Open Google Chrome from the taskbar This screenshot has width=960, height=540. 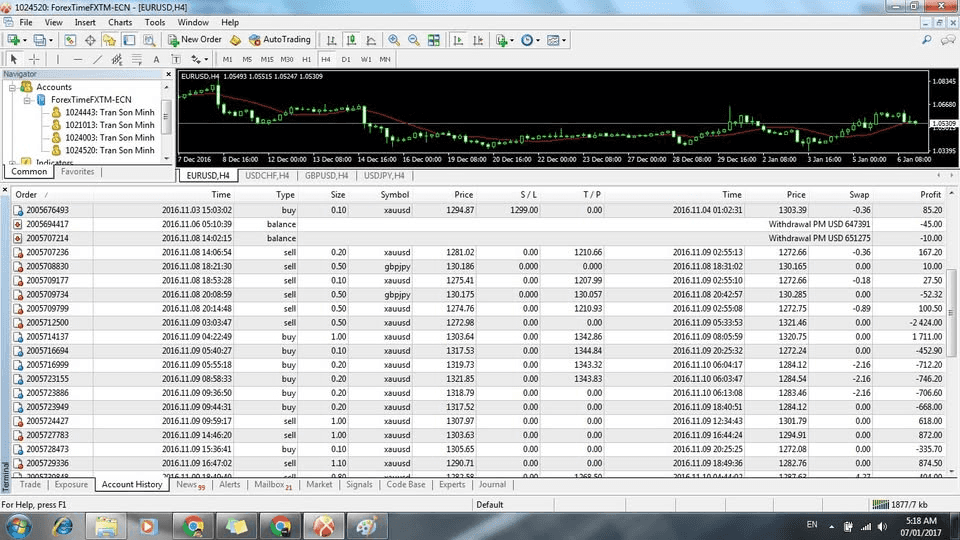point(191,524)
